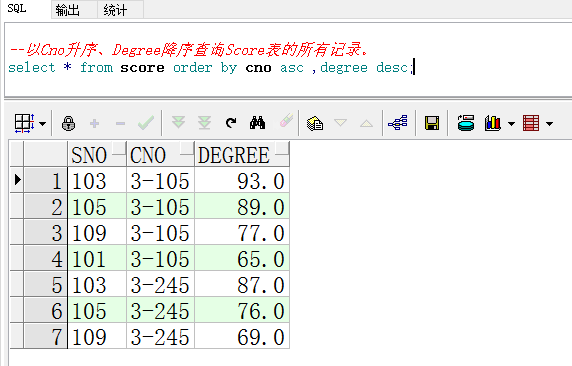Viewport: 572px width, 366px height.
Task: Click the keyword 'select' in query
Action: click(32, 68)
